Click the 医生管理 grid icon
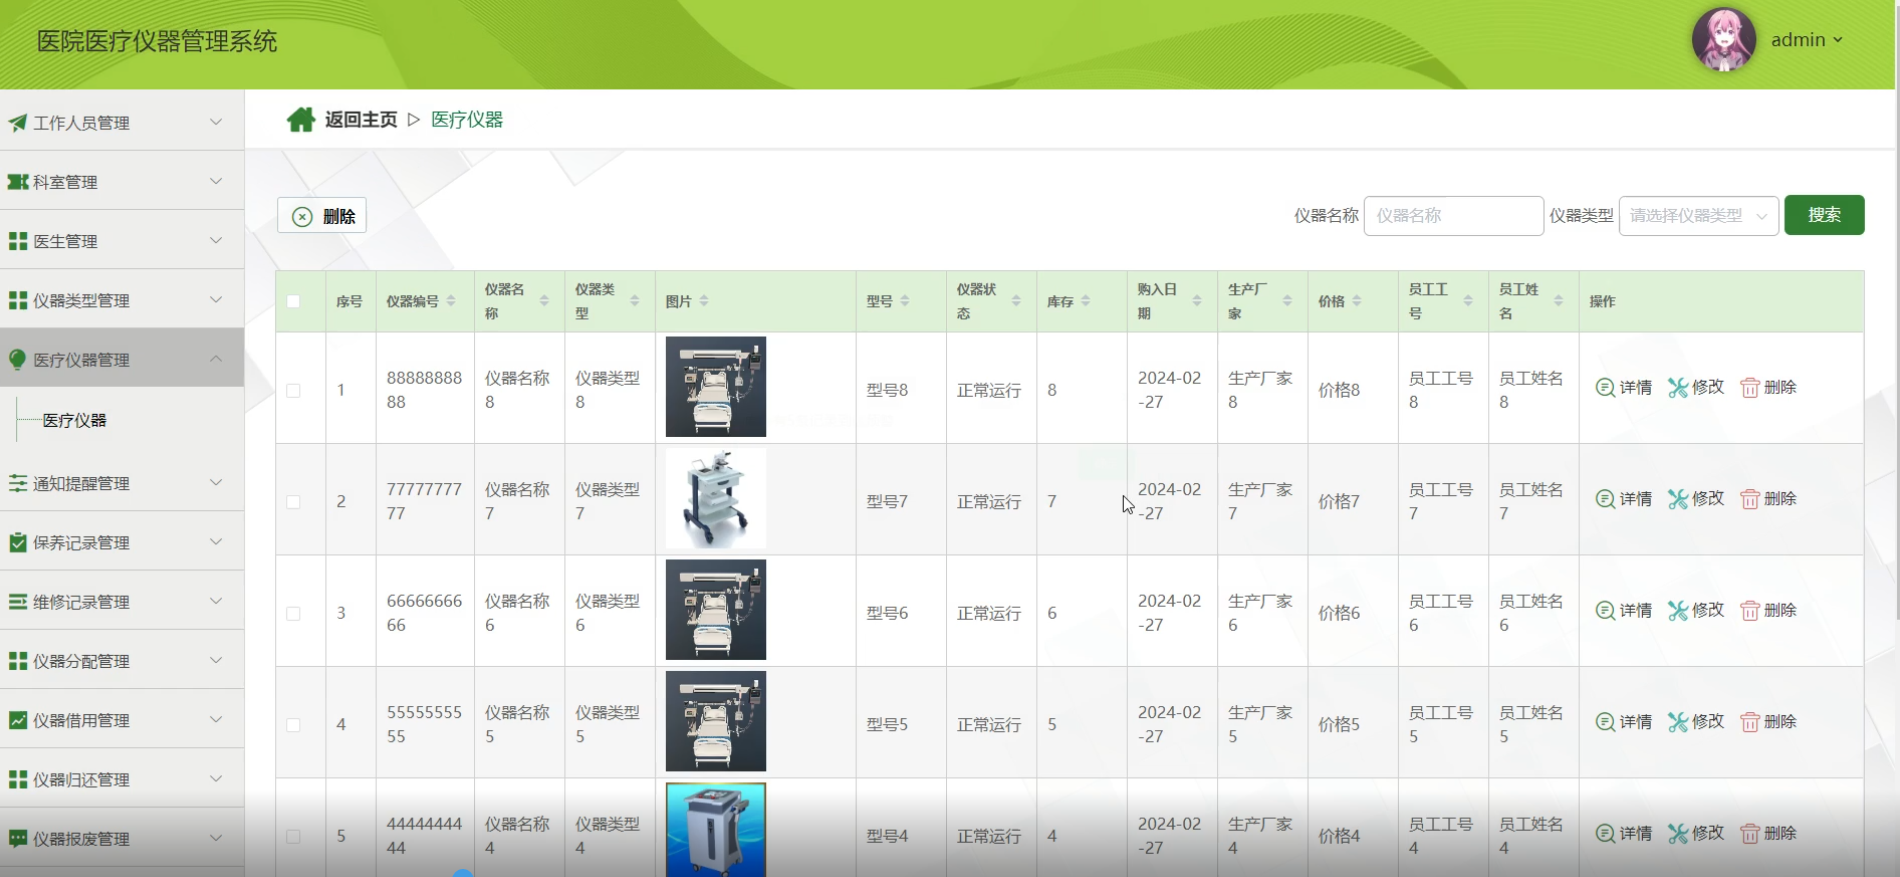 click(18, 241)
